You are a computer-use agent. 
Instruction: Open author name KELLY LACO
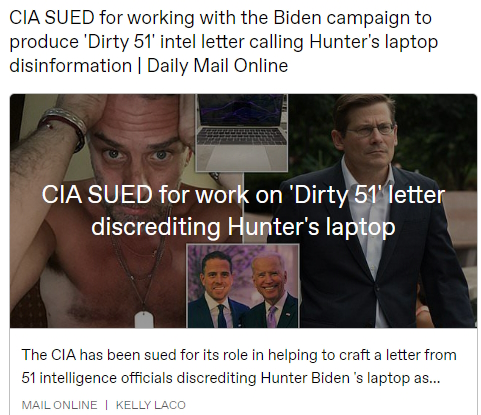(x=151, y=405)
